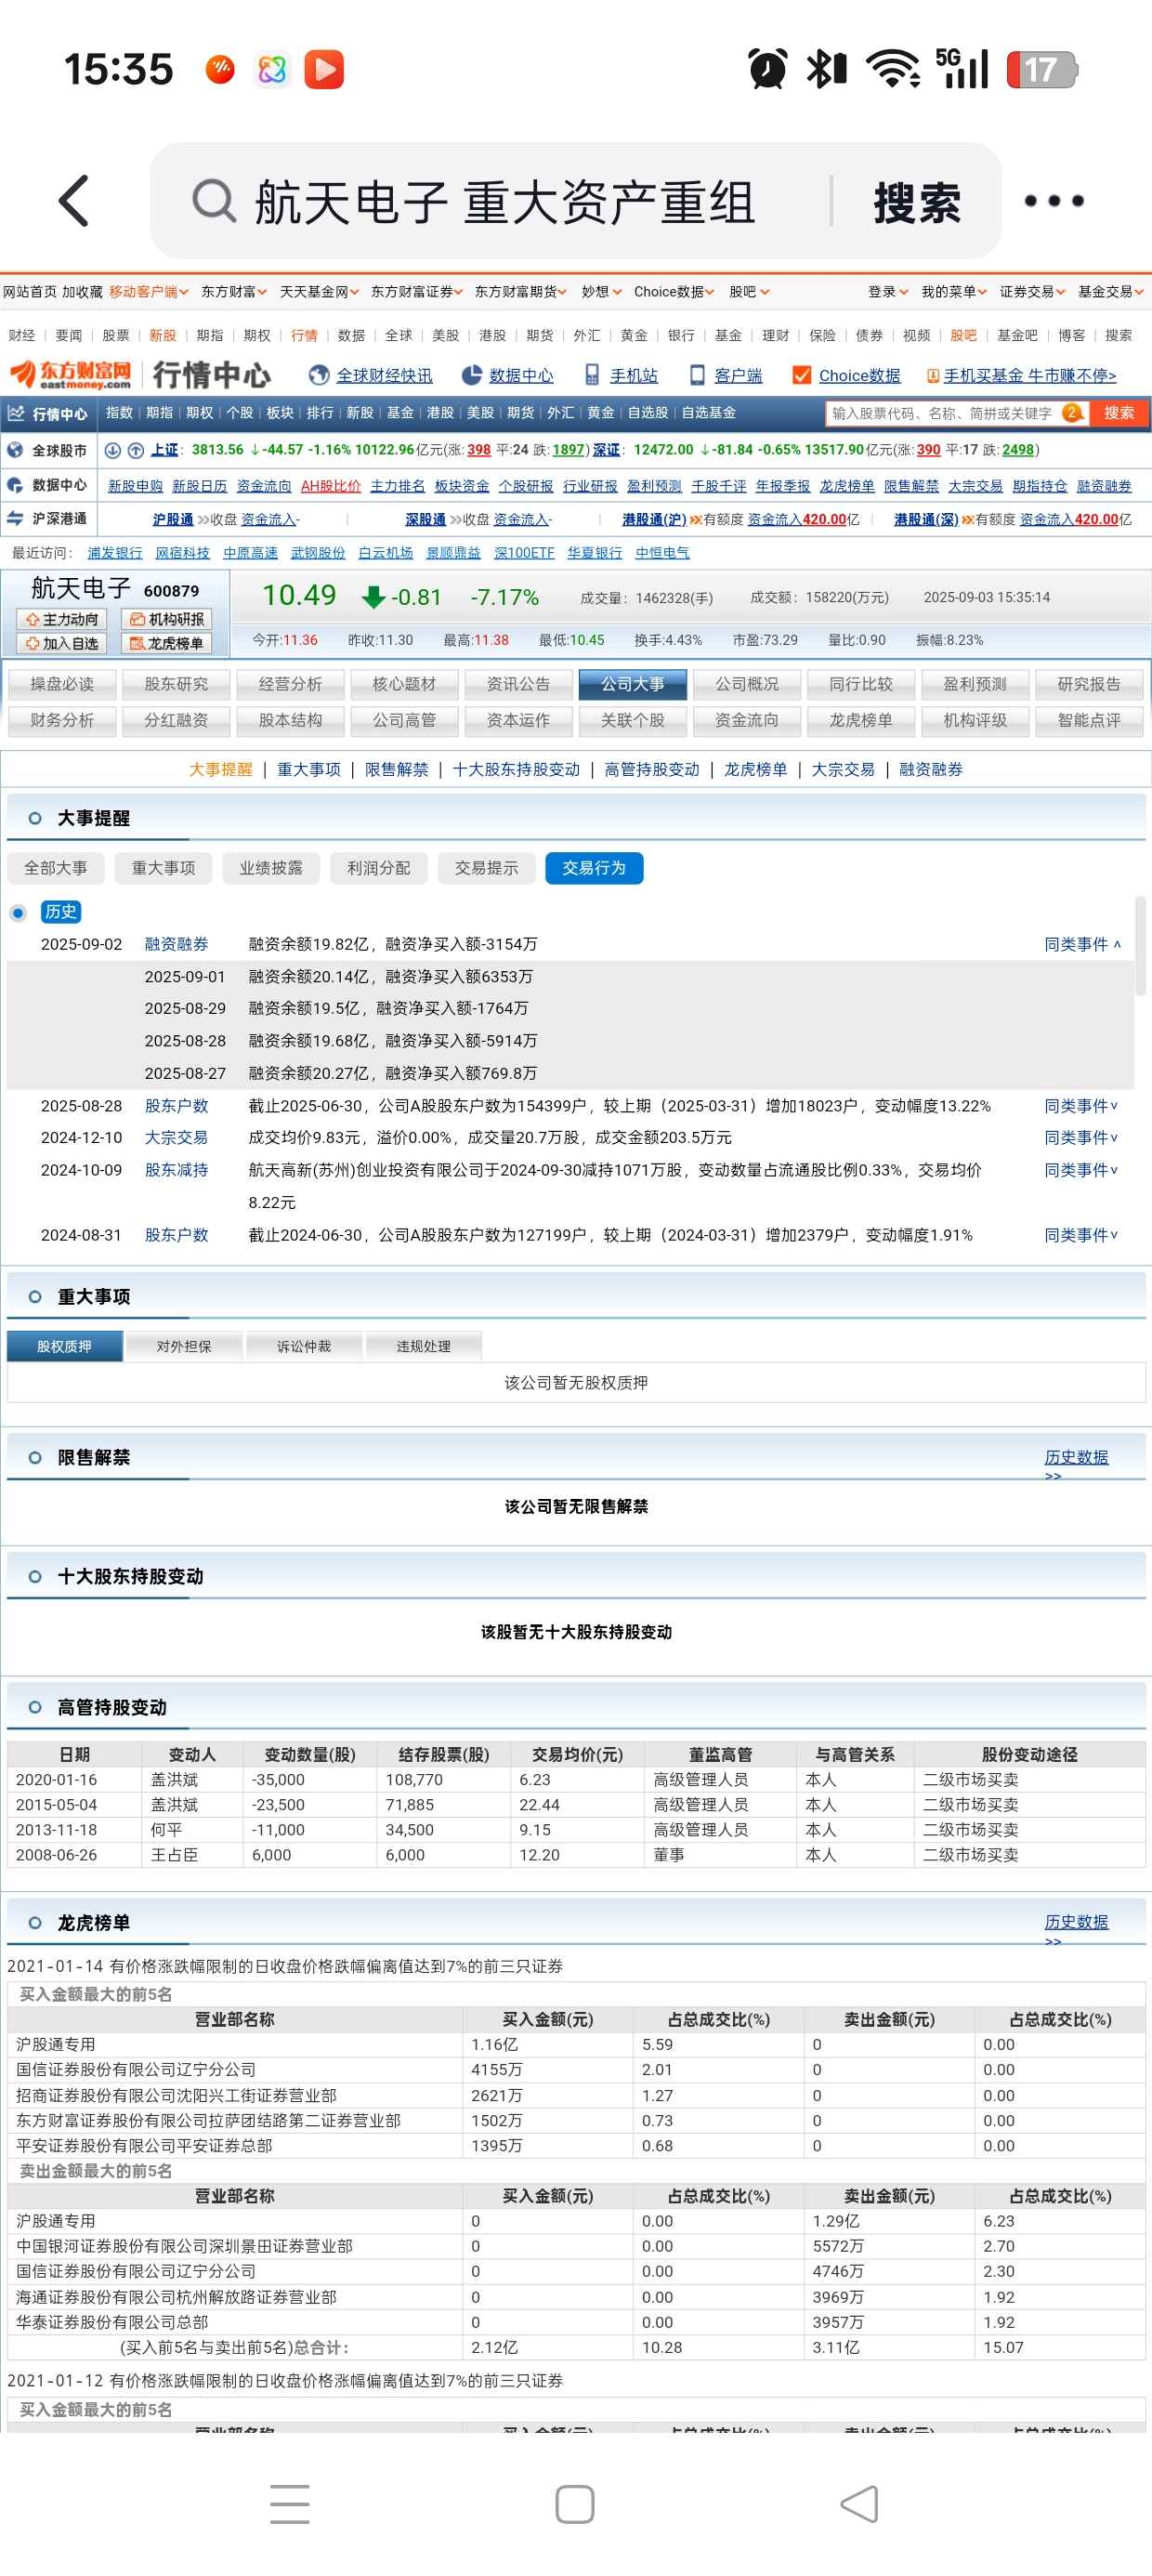Open 数据中心 pie chart icon
Image resolution: width=1152 pixels, height=2576 pixels.
472,375
